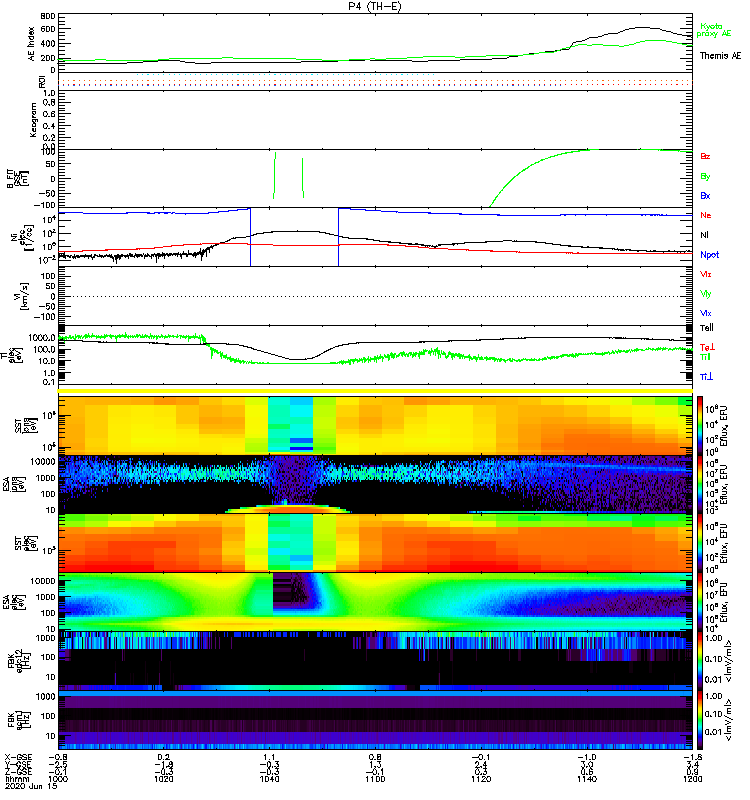This screenshot has height=800, width=750.
Task: Click the 1020 time tick label
Action: click(x=163, y=779)
